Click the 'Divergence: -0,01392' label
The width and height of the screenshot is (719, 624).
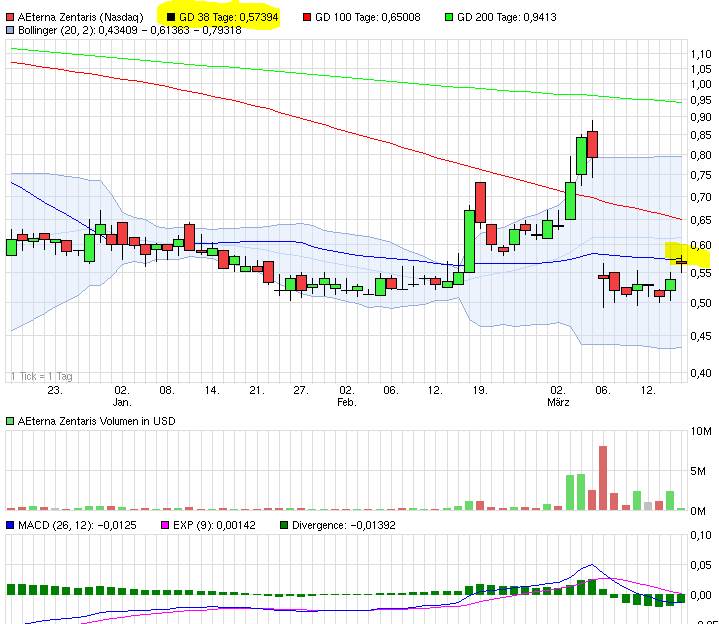coord(343,525)
